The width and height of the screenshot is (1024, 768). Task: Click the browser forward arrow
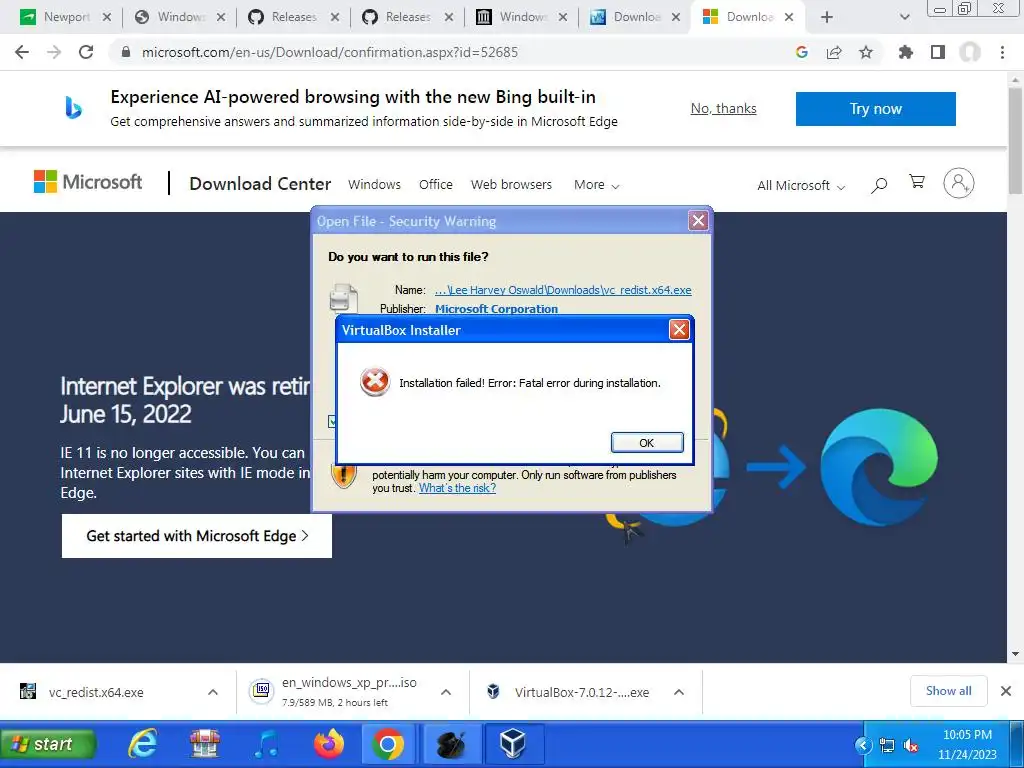(54, 52)
